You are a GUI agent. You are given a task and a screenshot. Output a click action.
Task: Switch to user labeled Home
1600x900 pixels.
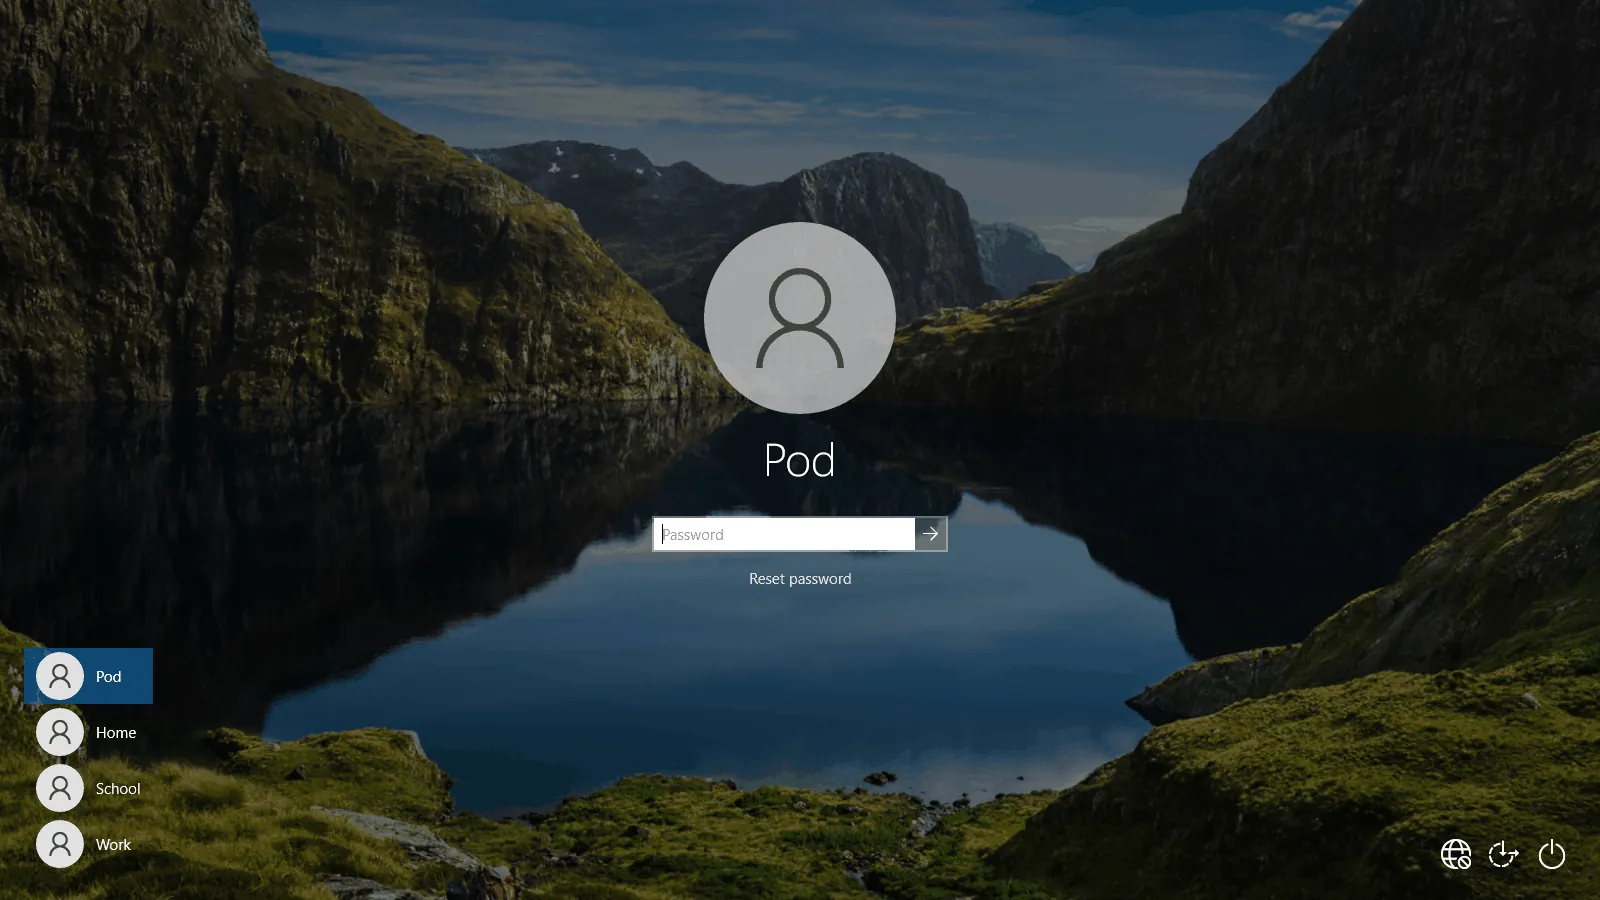click(116, 733)
